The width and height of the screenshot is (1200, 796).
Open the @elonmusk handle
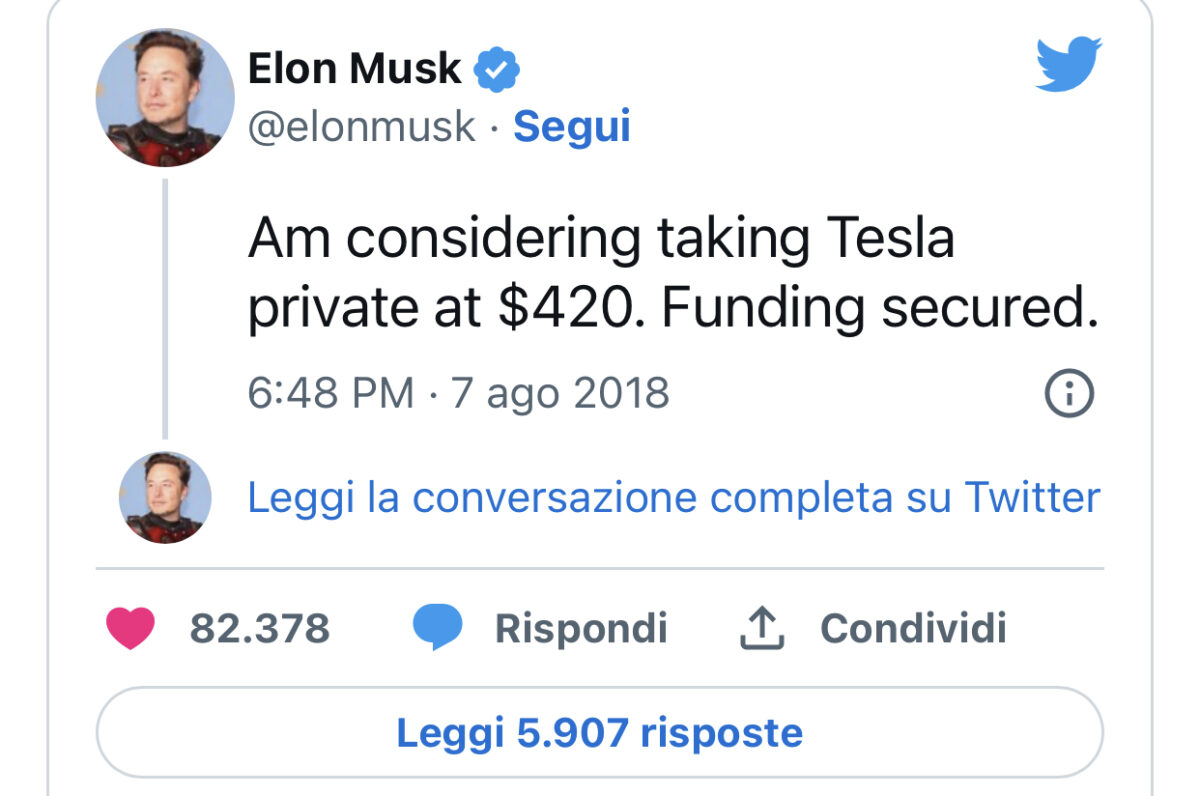(361, 128)
